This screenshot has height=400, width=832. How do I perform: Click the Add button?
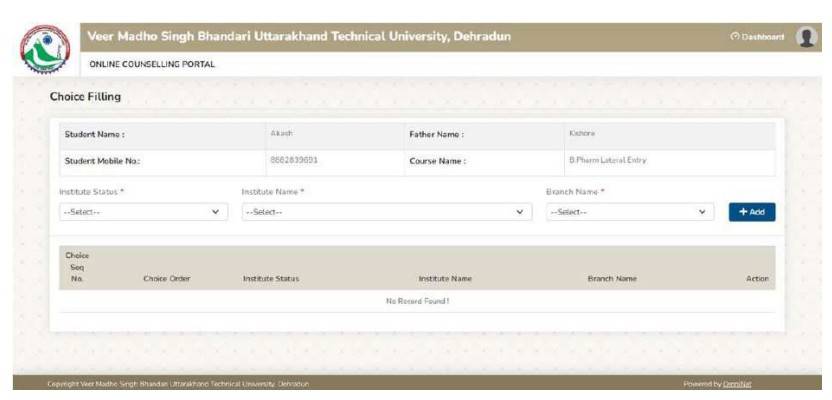click(x=752, y=212)
